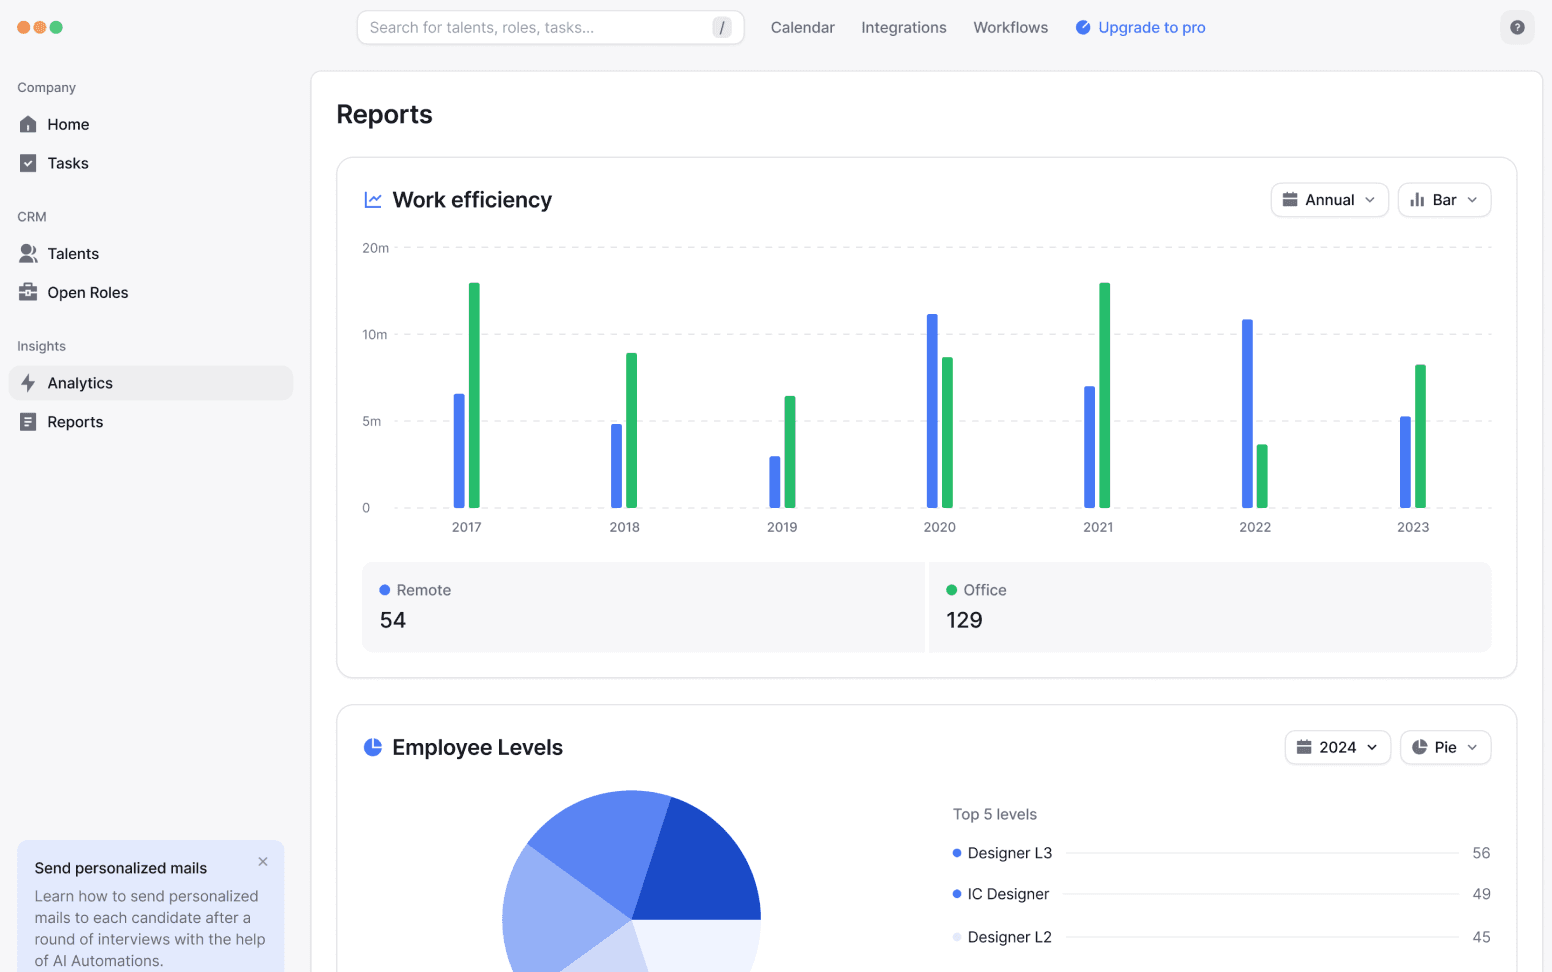Expand the Annual period dropdown
The width and height of the screenshot is (1552, 972).
click(x=1329, y=200)
